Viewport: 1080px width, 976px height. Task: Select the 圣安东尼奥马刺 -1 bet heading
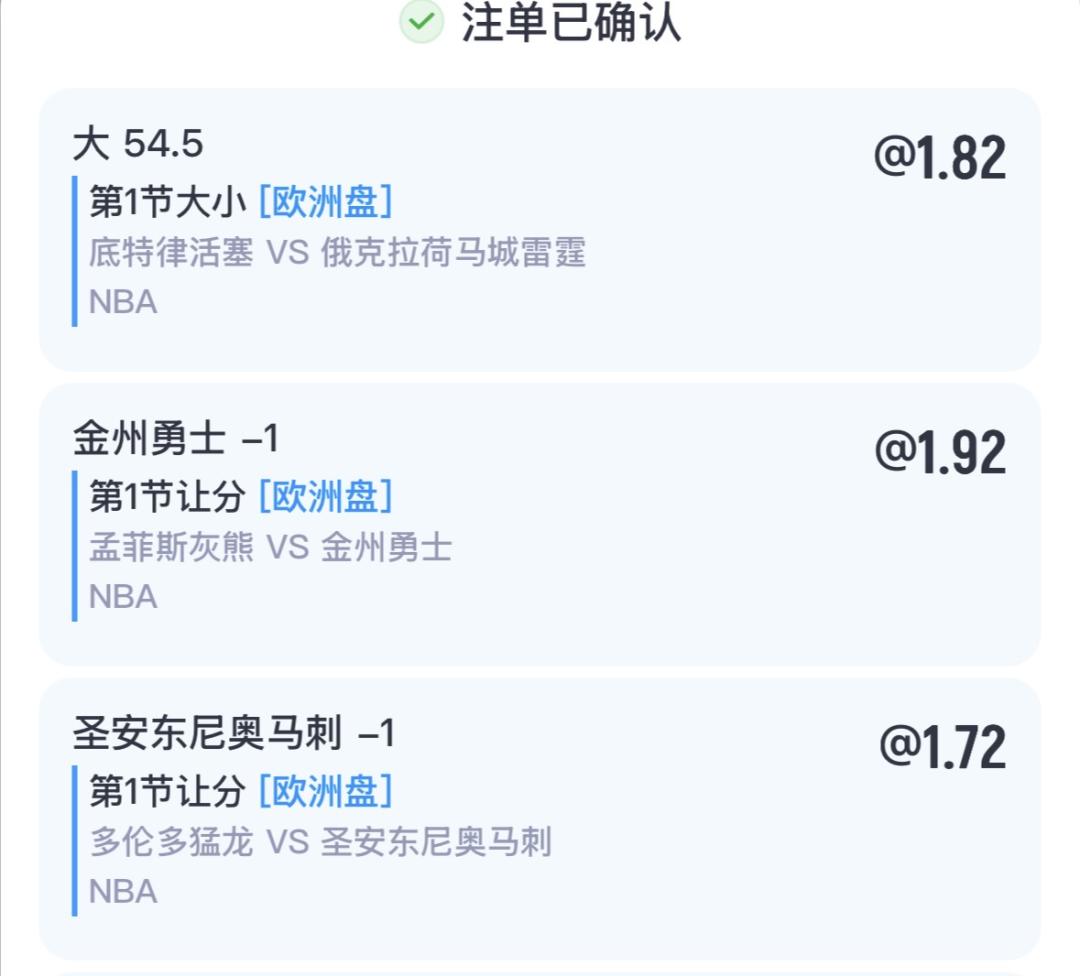click(234, 735)
